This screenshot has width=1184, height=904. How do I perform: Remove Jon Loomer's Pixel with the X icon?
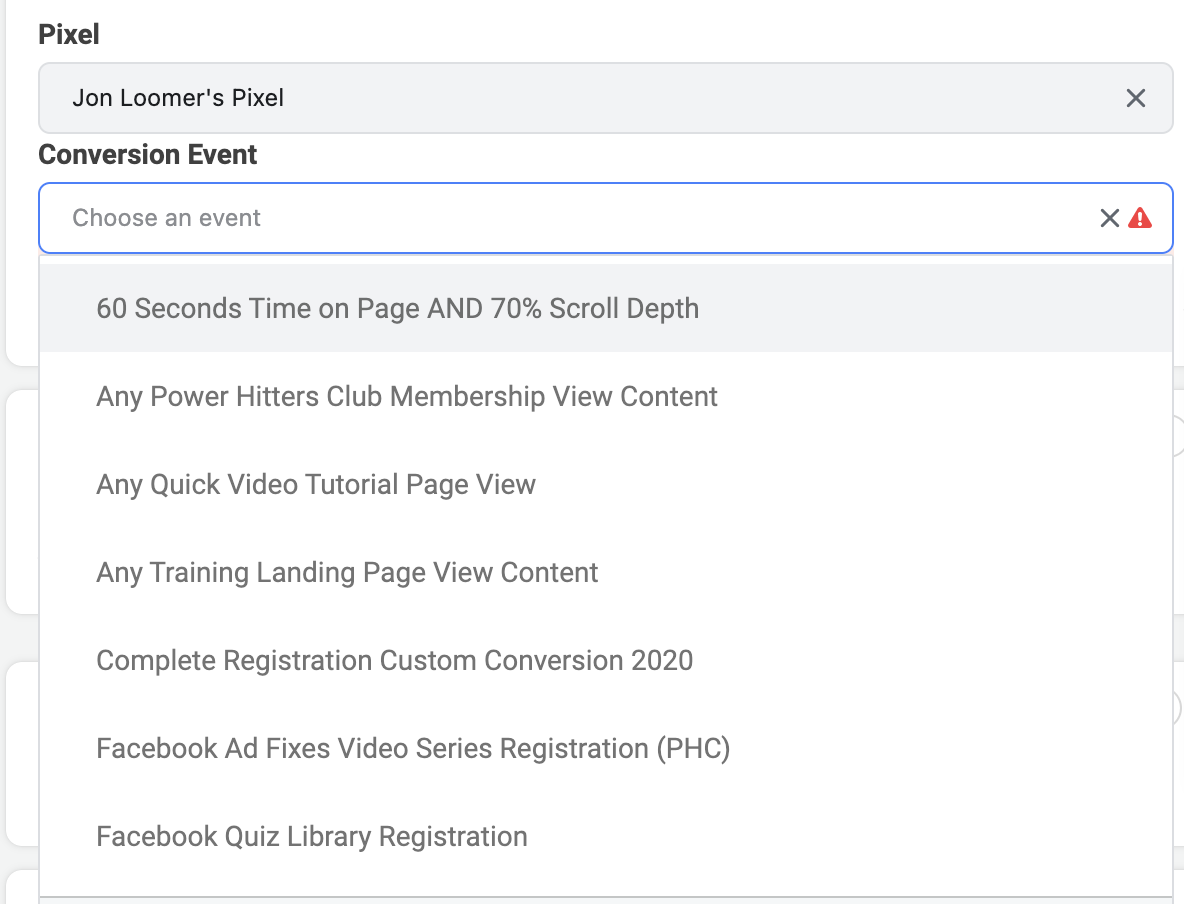[1136, 98]
